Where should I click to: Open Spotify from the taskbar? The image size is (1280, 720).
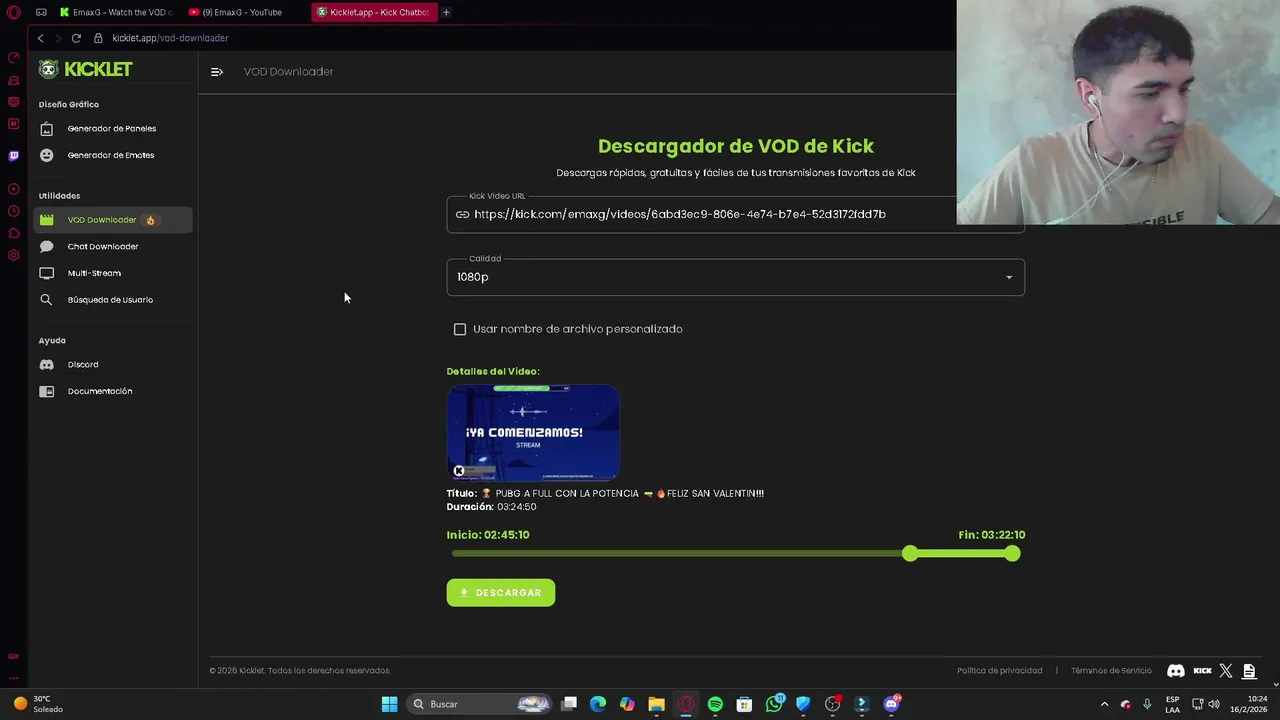[x=715, y=704]
